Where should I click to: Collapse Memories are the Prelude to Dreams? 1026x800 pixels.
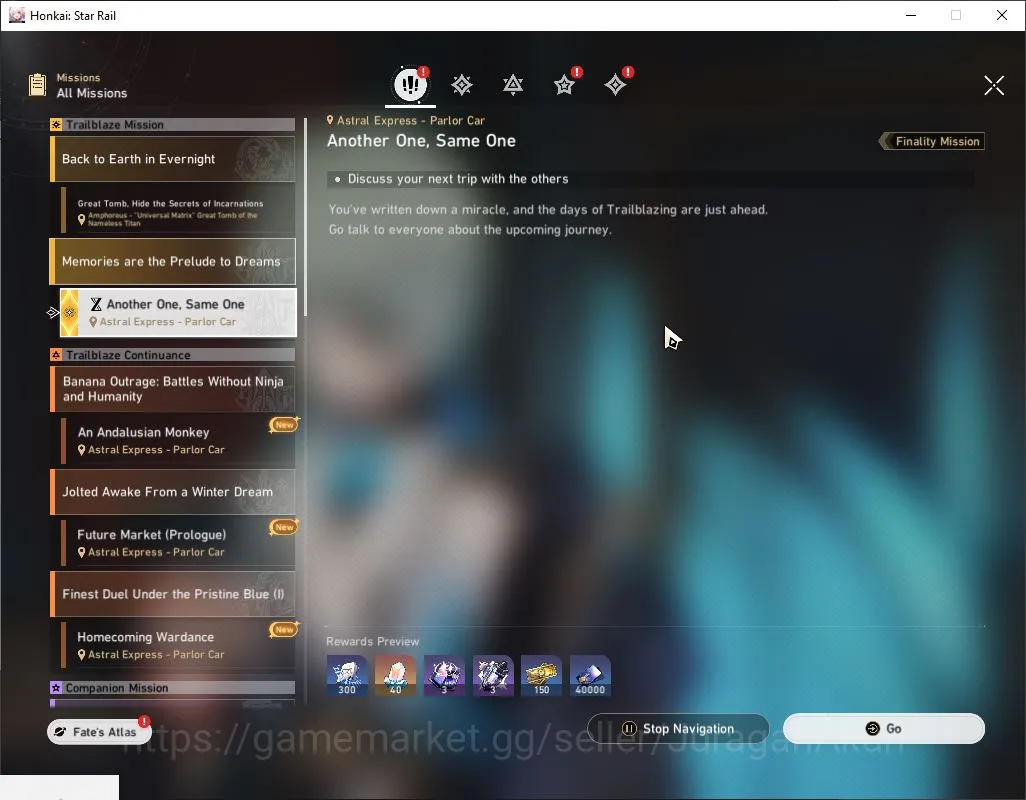pyautogui.click(x=173, y=262)
